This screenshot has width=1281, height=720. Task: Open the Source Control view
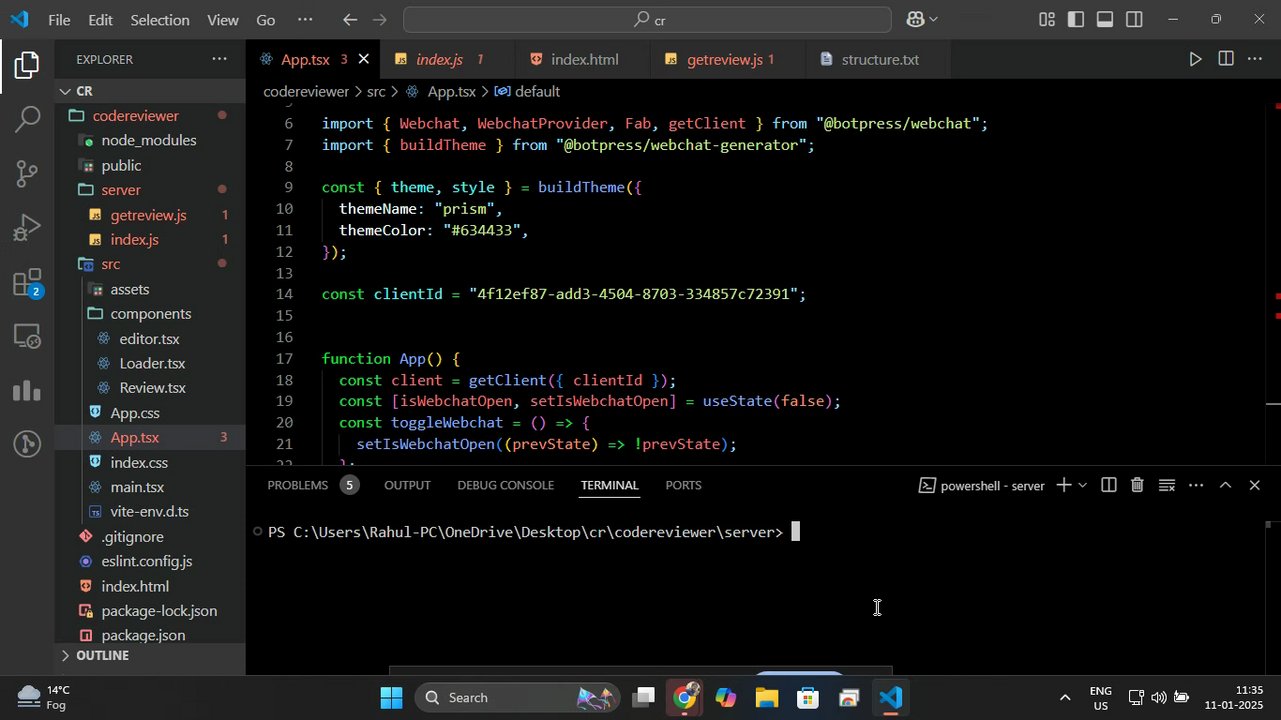[x=27, y=174]
